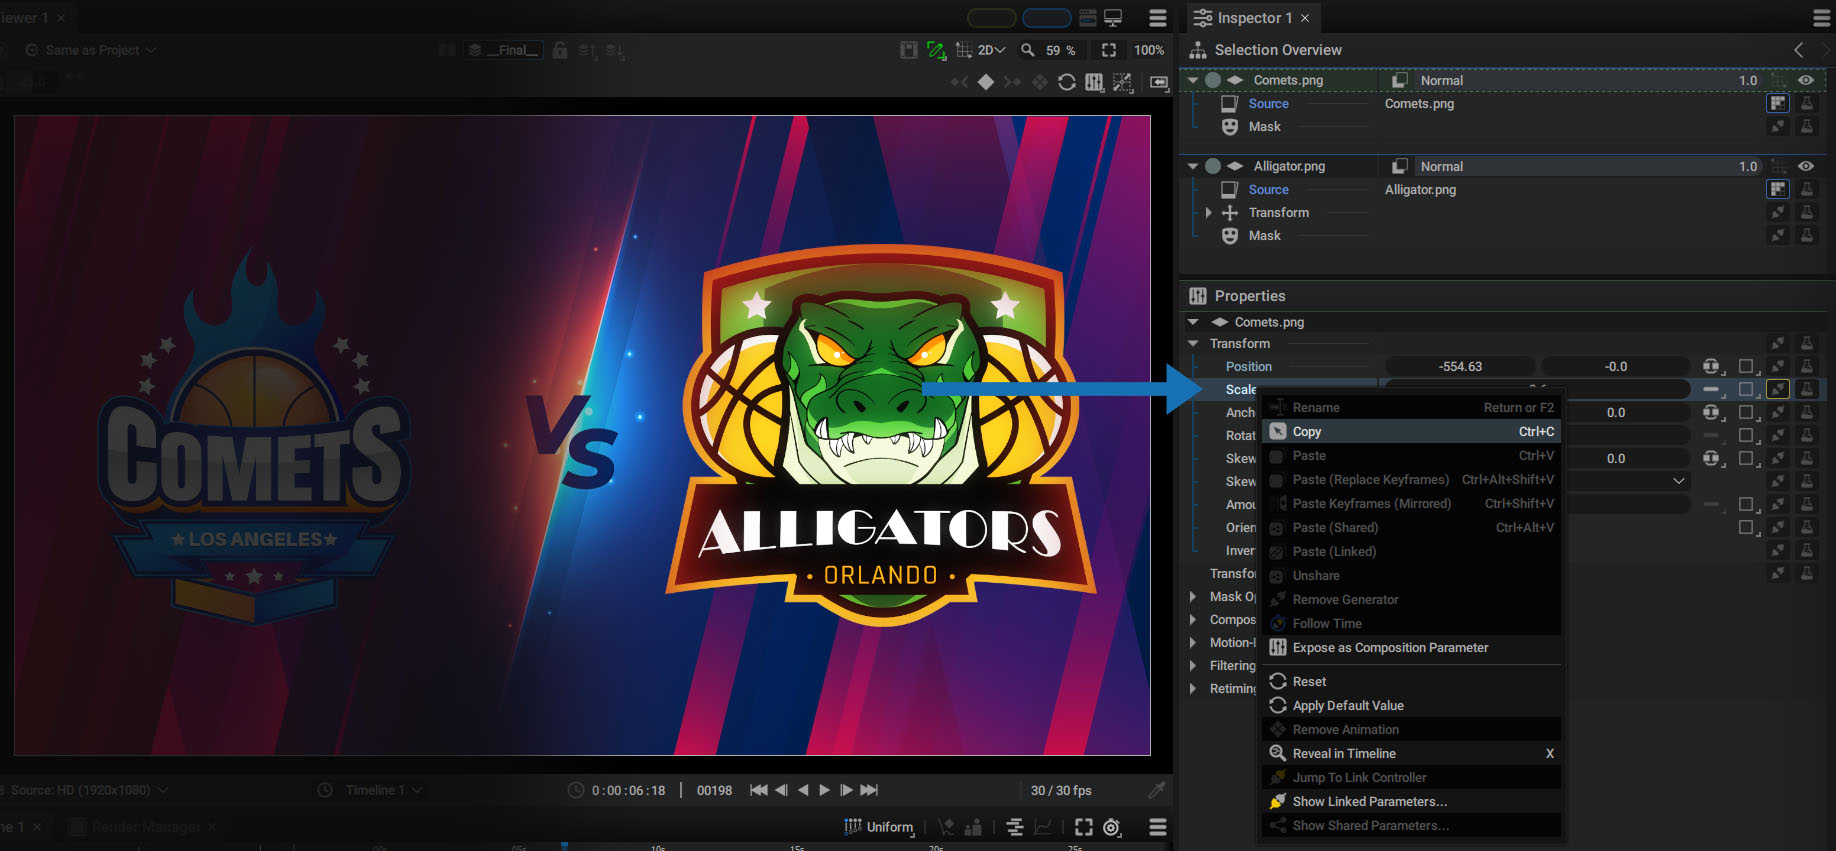Open the Inspector panel hamburger menu
The height and width of the screenshot is (851, 1836).
tap(1822, 18)
